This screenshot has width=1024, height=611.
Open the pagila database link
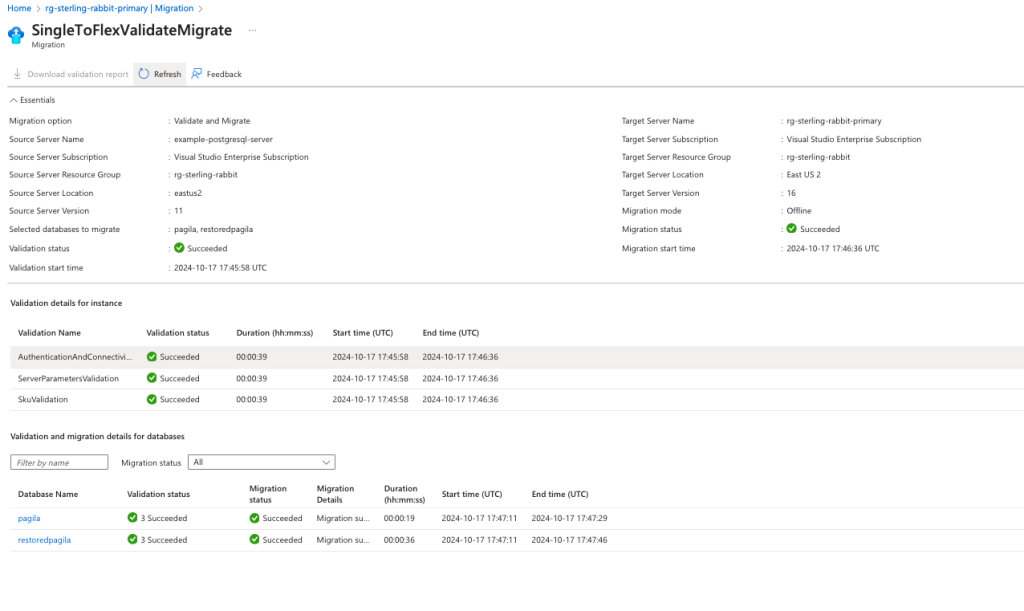(x=29, y=518)
